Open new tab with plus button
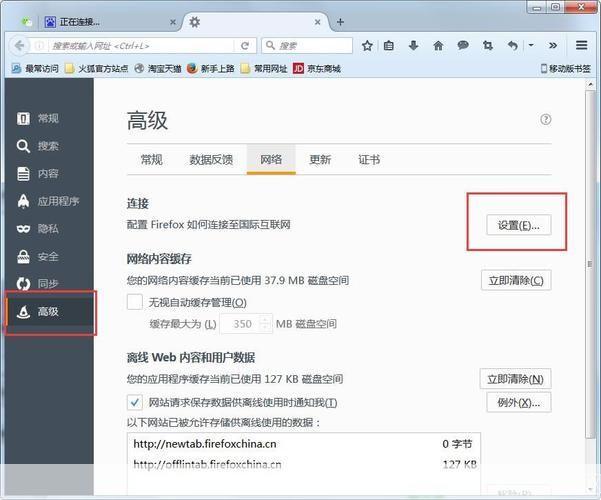The image size is (601, 500). 340,21
